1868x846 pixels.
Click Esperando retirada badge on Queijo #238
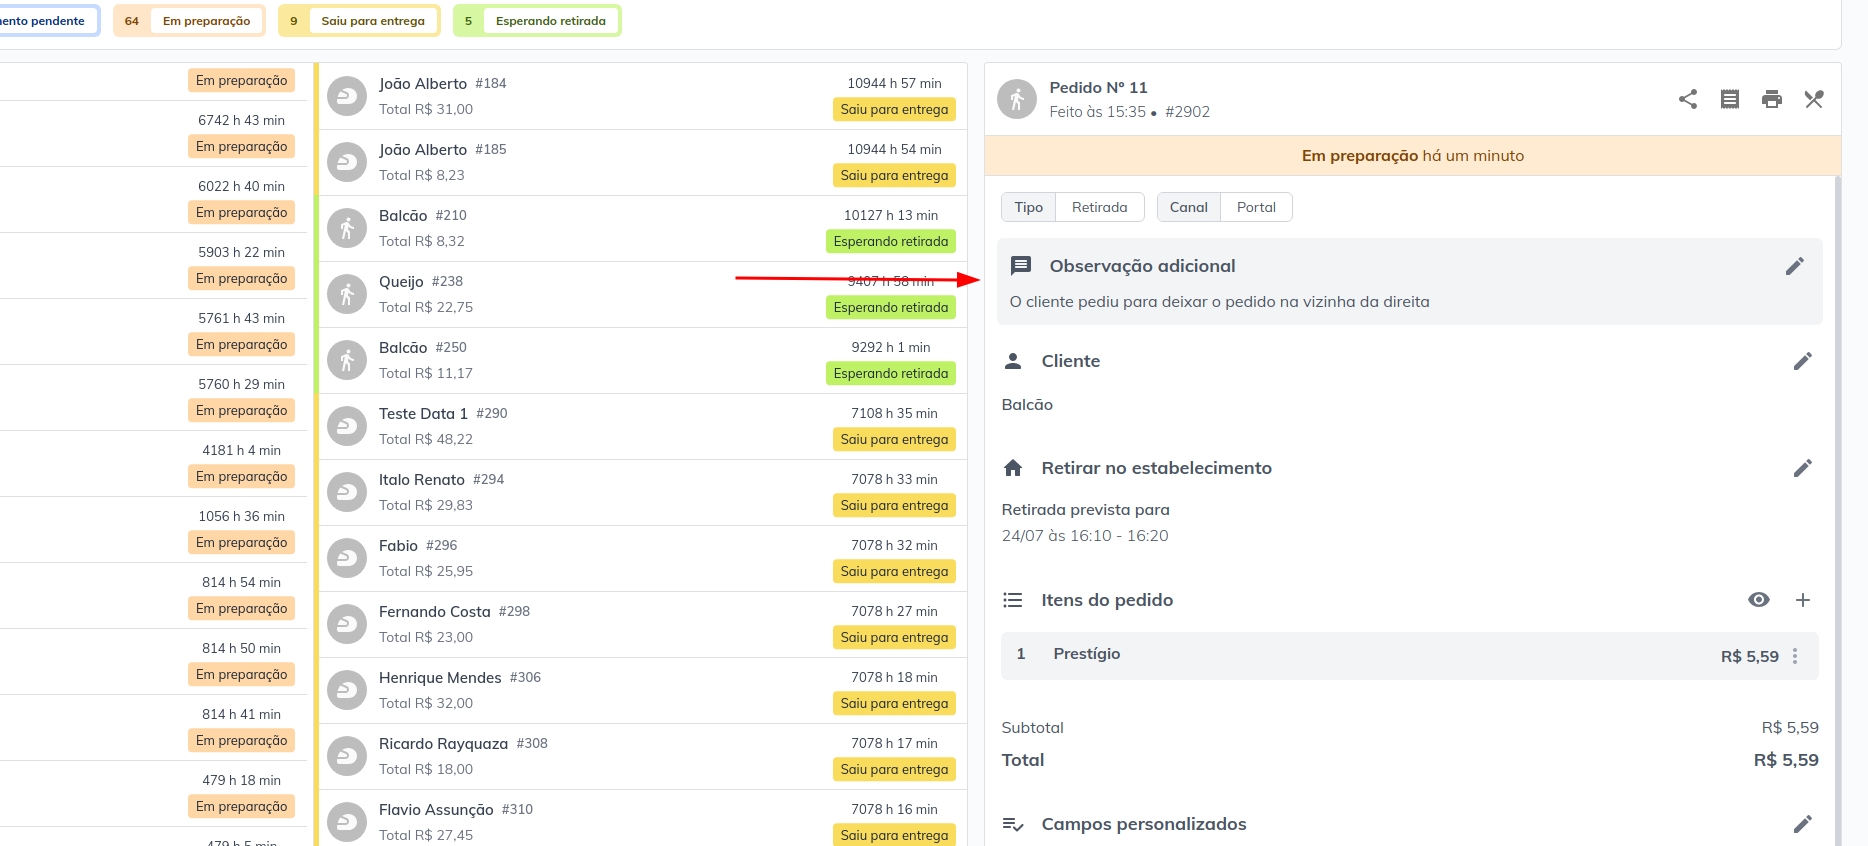891,308
